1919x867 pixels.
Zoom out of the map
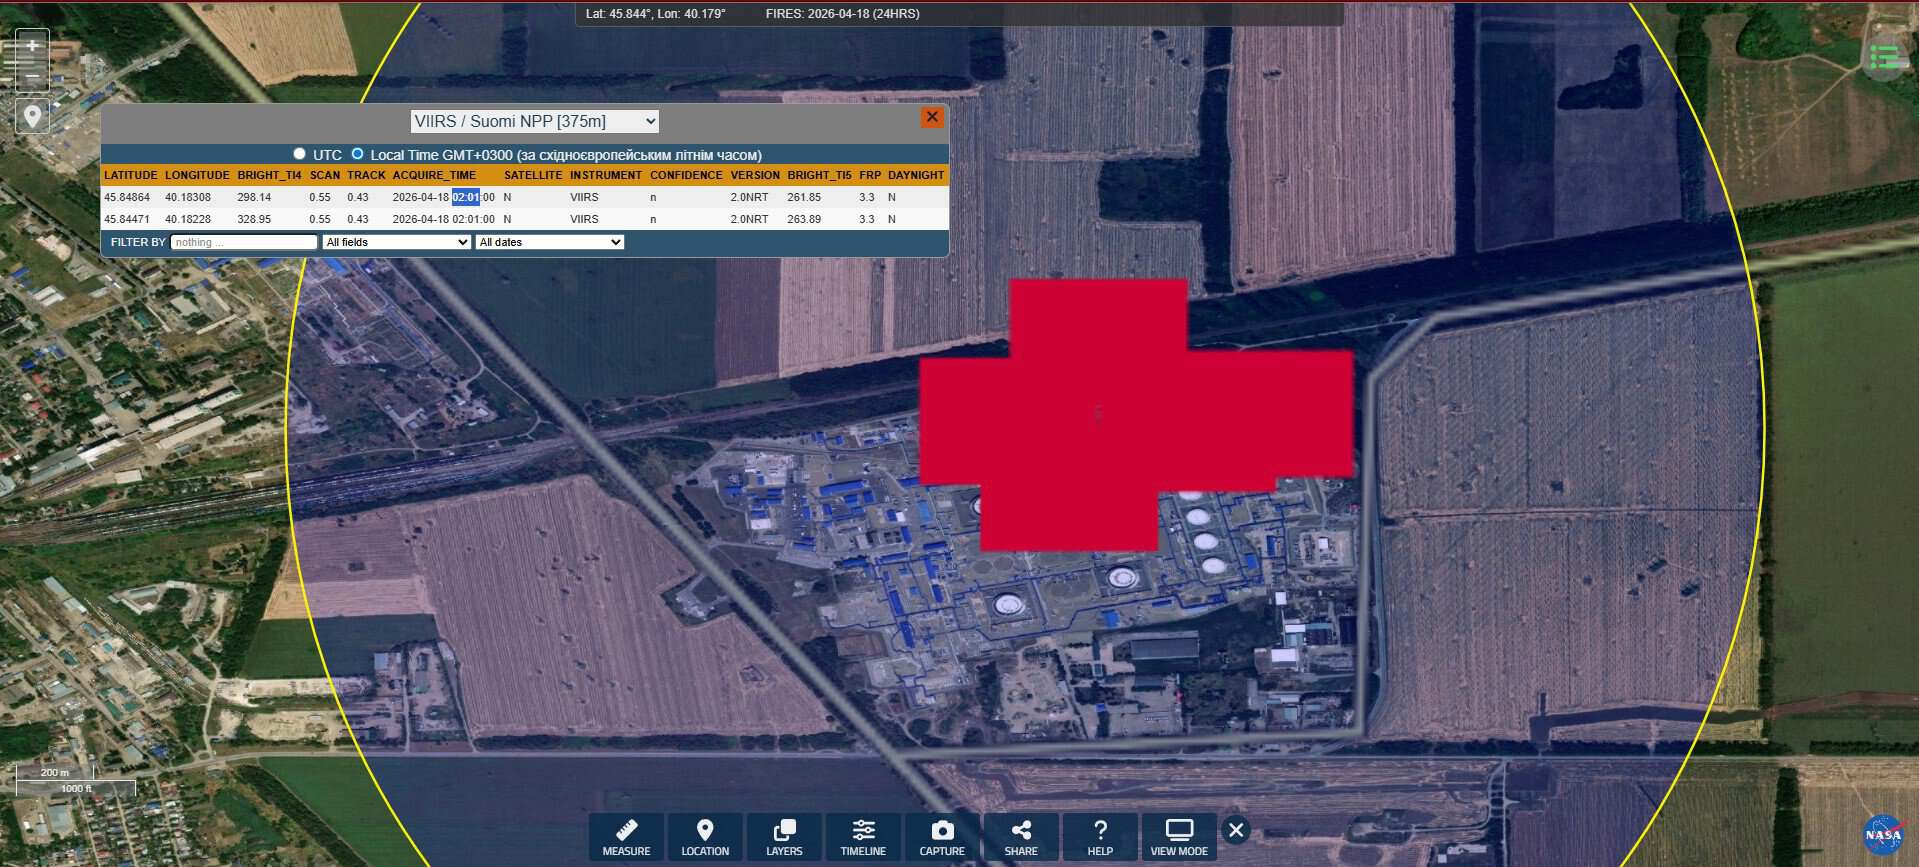(x=32, y=76)
